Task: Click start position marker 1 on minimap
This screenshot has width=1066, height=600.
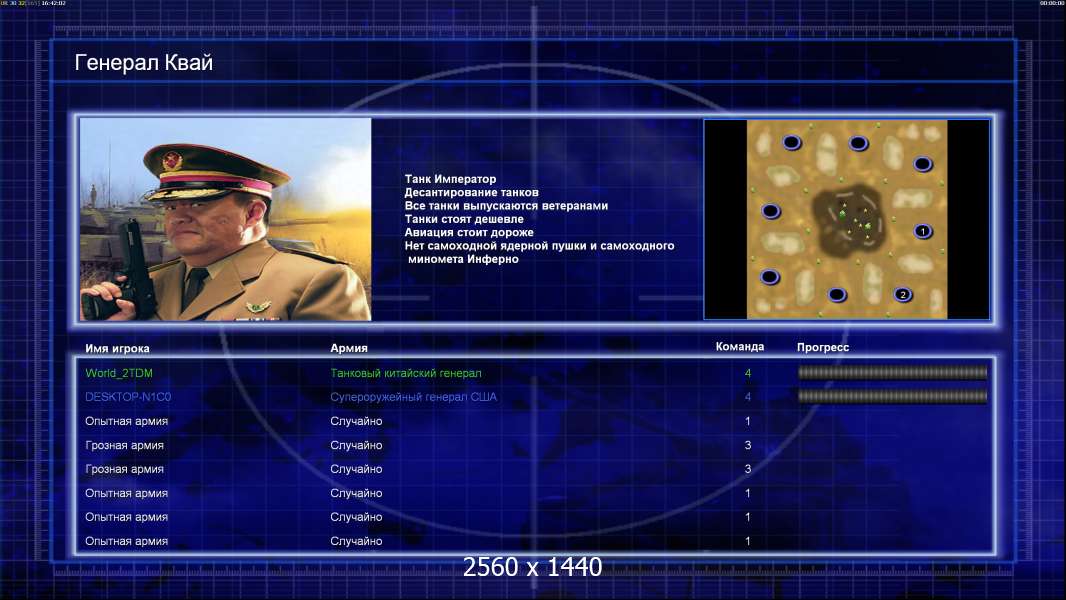Action: tap(923, 231)
